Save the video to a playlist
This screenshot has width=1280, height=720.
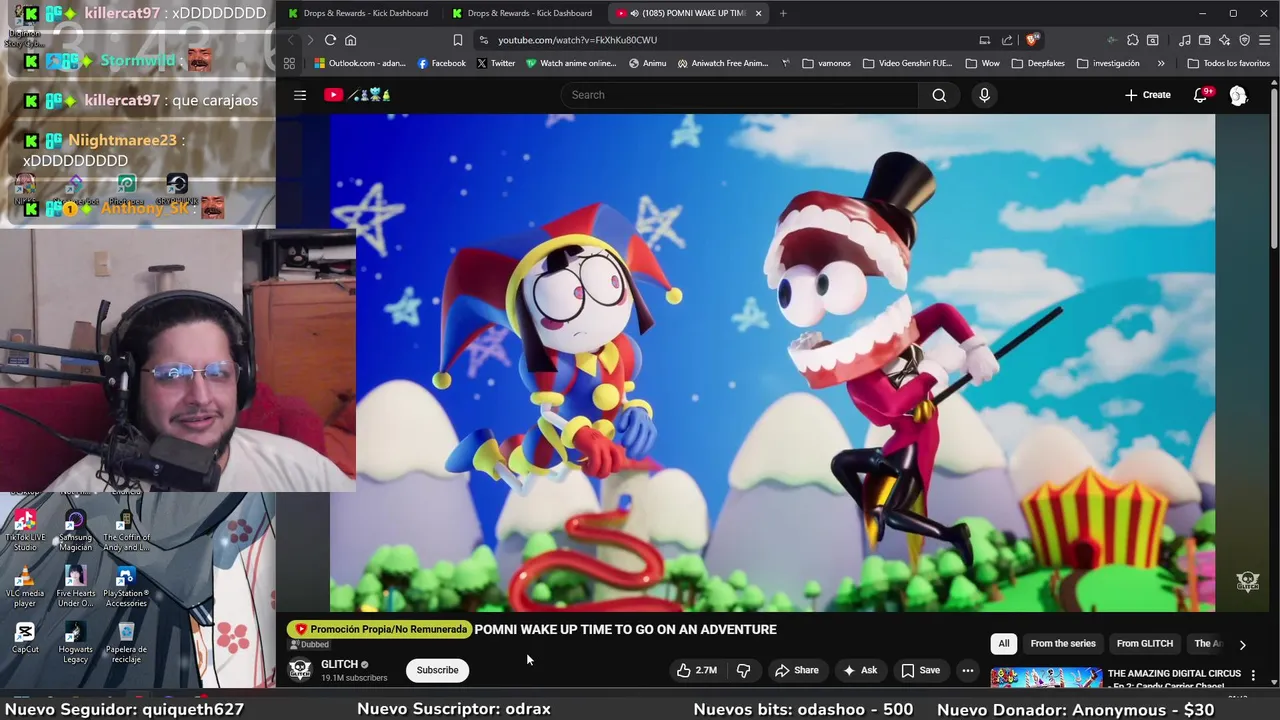pyautogui.click(x=920, y=670)
